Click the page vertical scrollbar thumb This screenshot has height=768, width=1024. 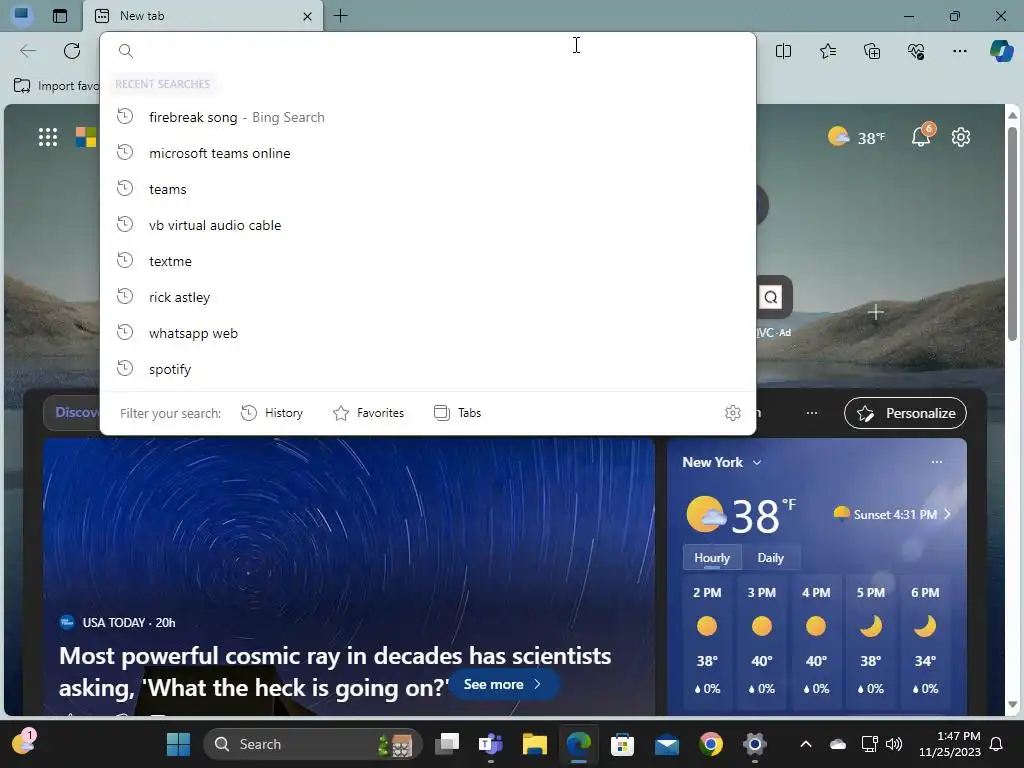tap(1012, 233)
